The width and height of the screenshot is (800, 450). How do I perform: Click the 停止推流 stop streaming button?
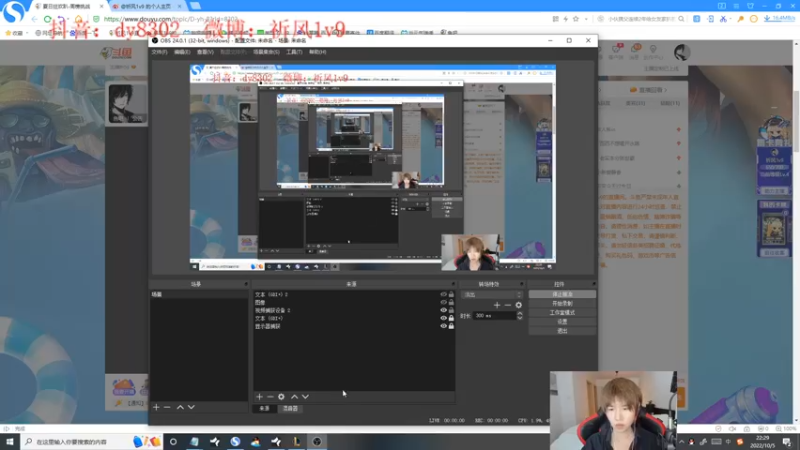point(562,294)
